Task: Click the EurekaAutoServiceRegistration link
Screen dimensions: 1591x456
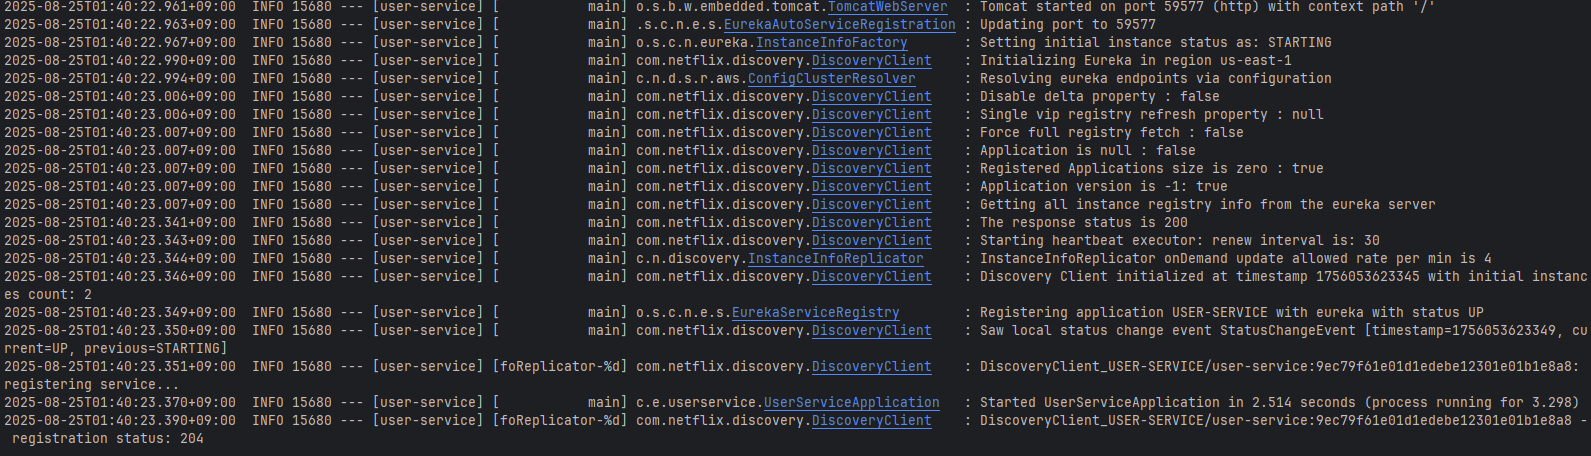Action: [839, 25]
